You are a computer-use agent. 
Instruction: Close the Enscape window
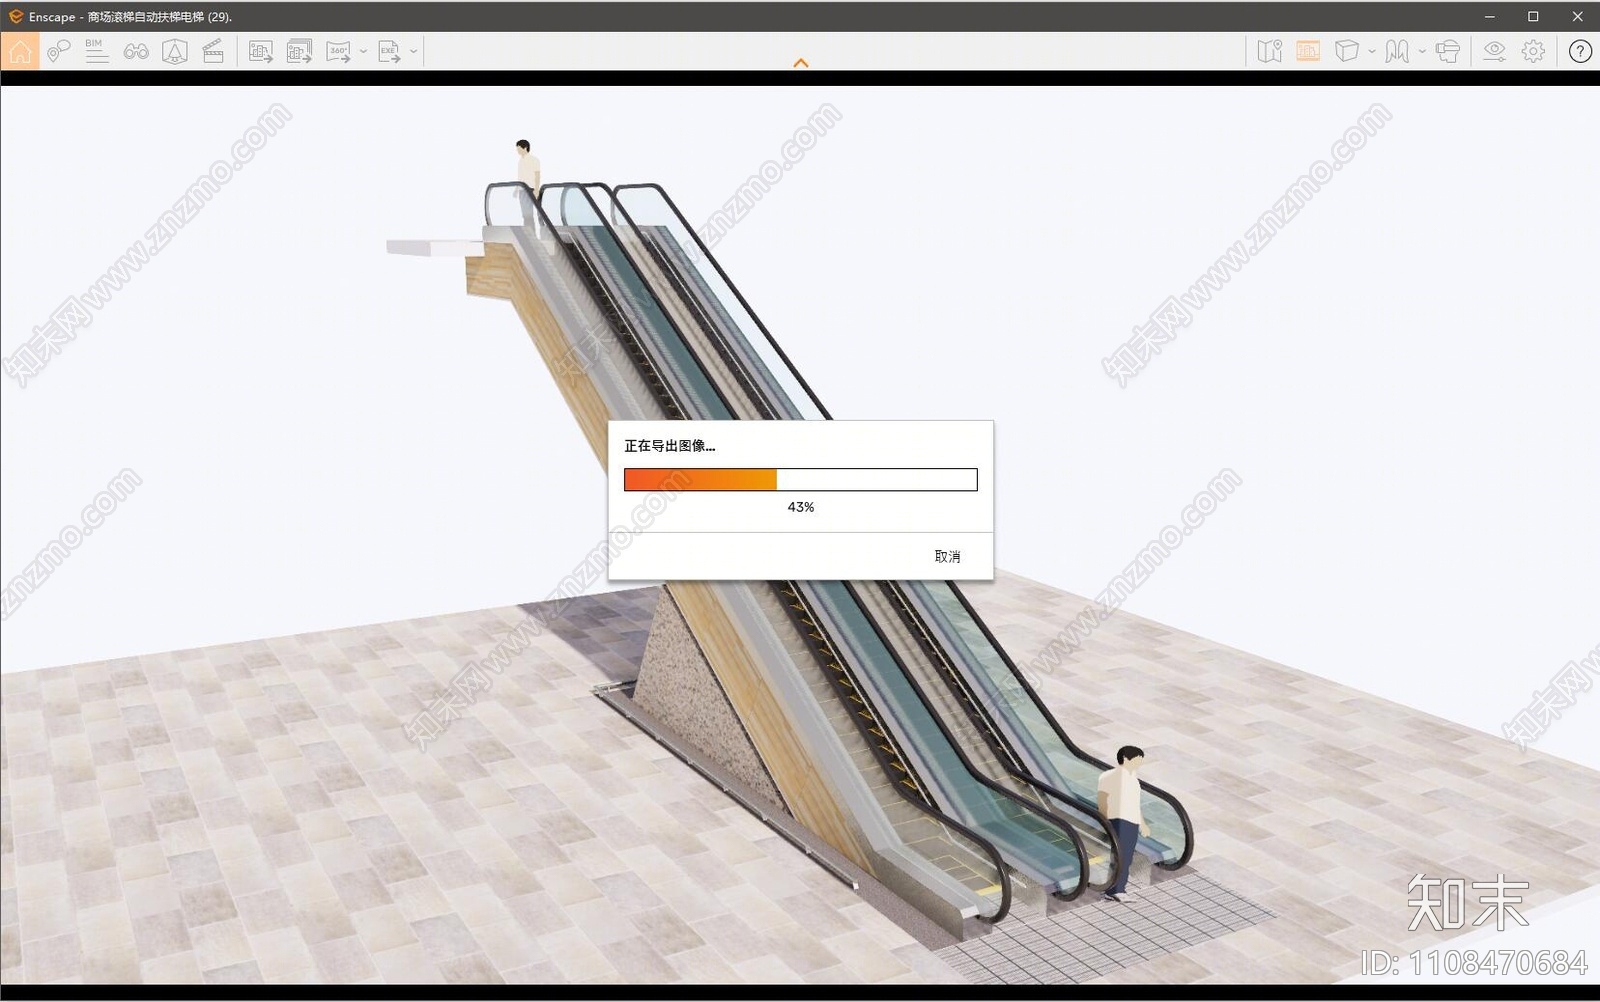pyautogui.click(x=1577, y=16)
